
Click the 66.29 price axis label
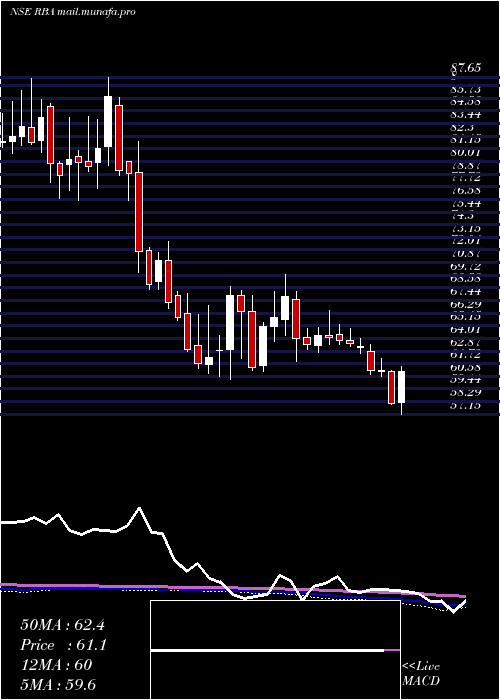[466, 305]
